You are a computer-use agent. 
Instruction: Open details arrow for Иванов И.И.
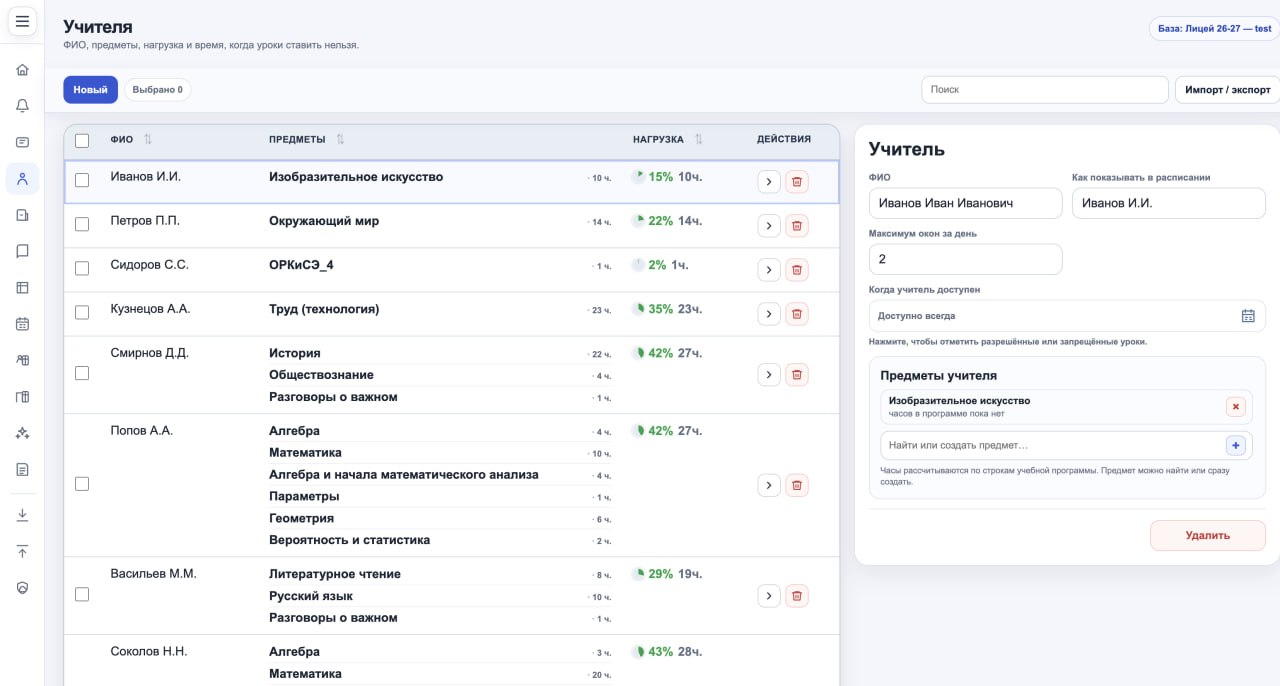(768, 181)
